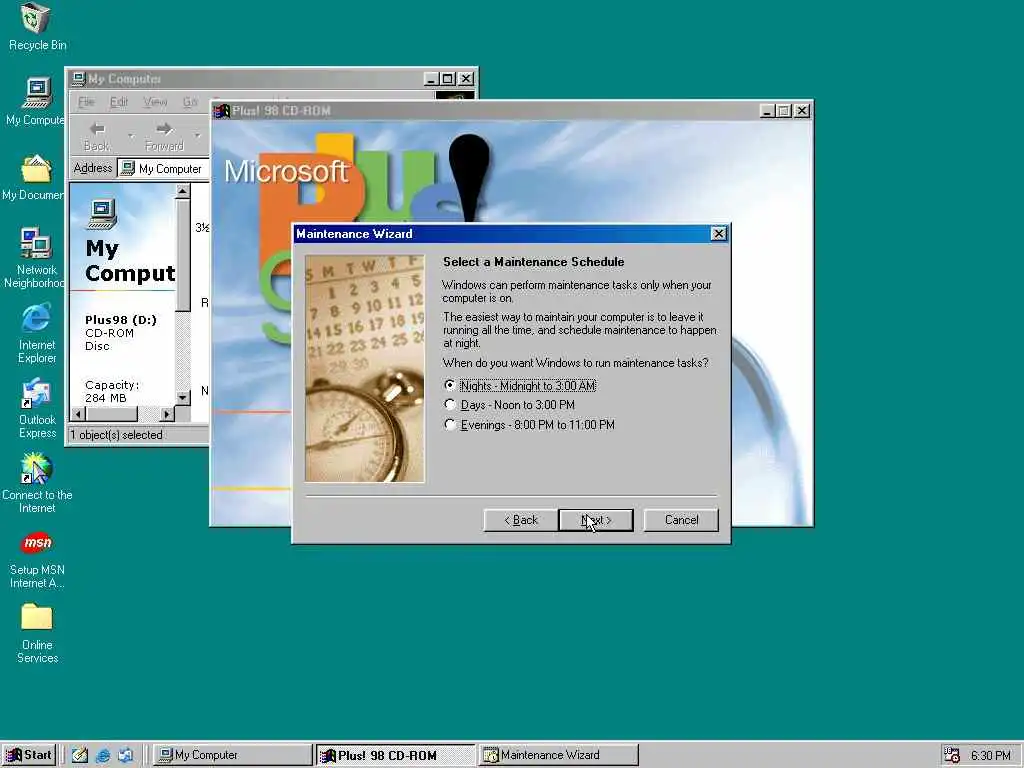This screenshot has width=1024, height=768.
Task: Click the Forward arrow in My Computer
Action: 164,136
